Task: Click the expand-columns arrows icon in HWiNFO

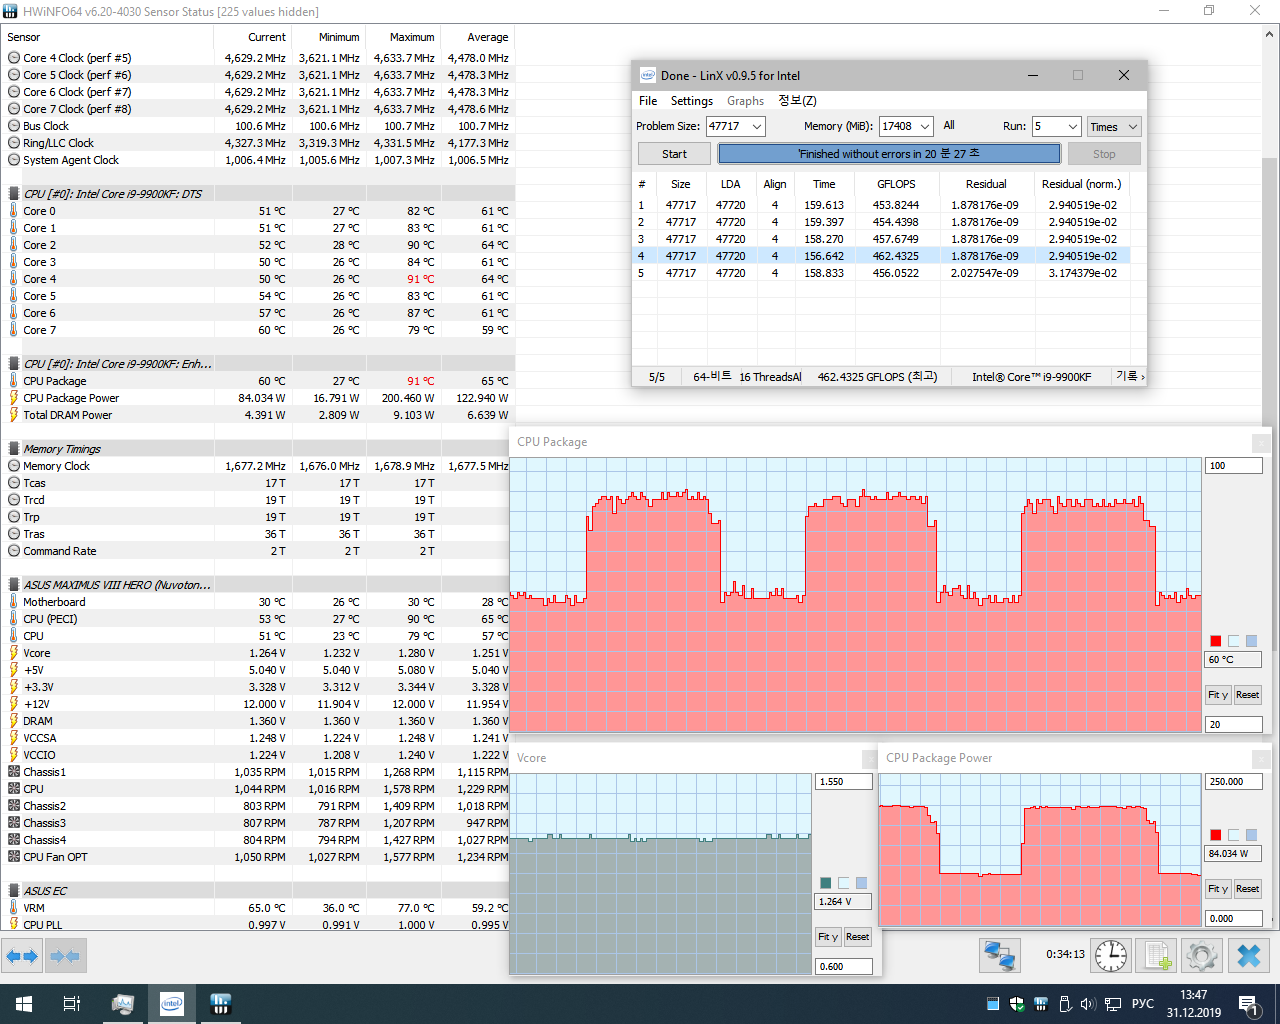Action: (x=22, y=956)
